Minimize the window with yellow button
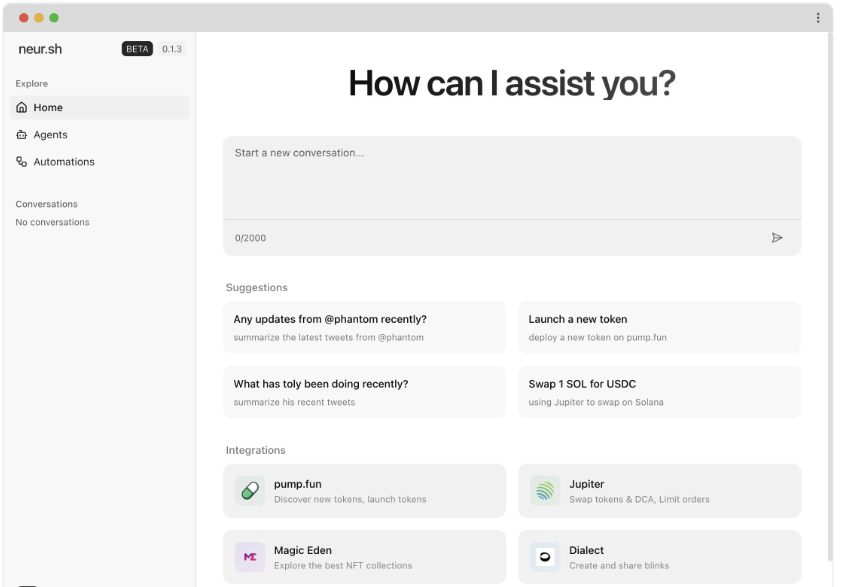The height and width of the screenshot is (587, 841). pos(39,18)
